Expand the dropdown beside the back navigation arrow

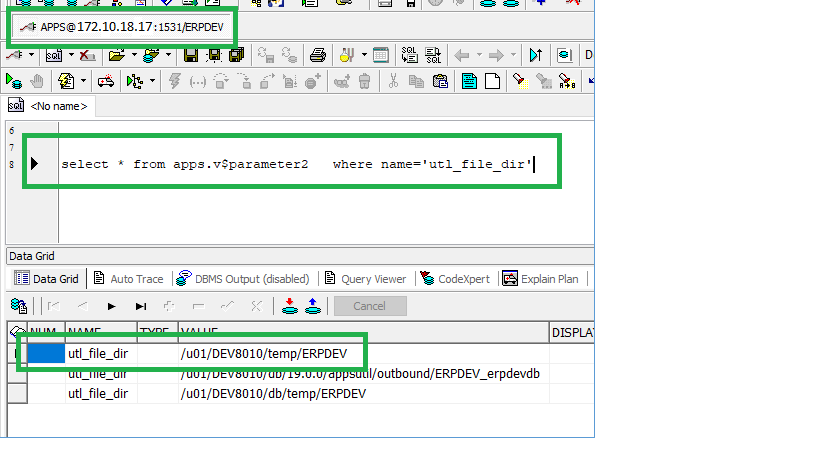(477, 55)
